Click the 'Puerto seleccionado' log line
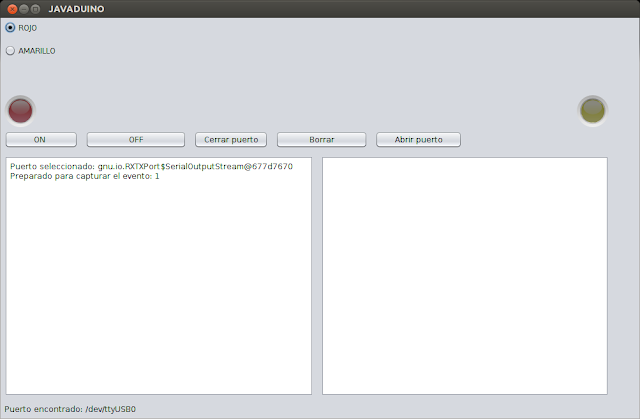 (x=151, y=166)
